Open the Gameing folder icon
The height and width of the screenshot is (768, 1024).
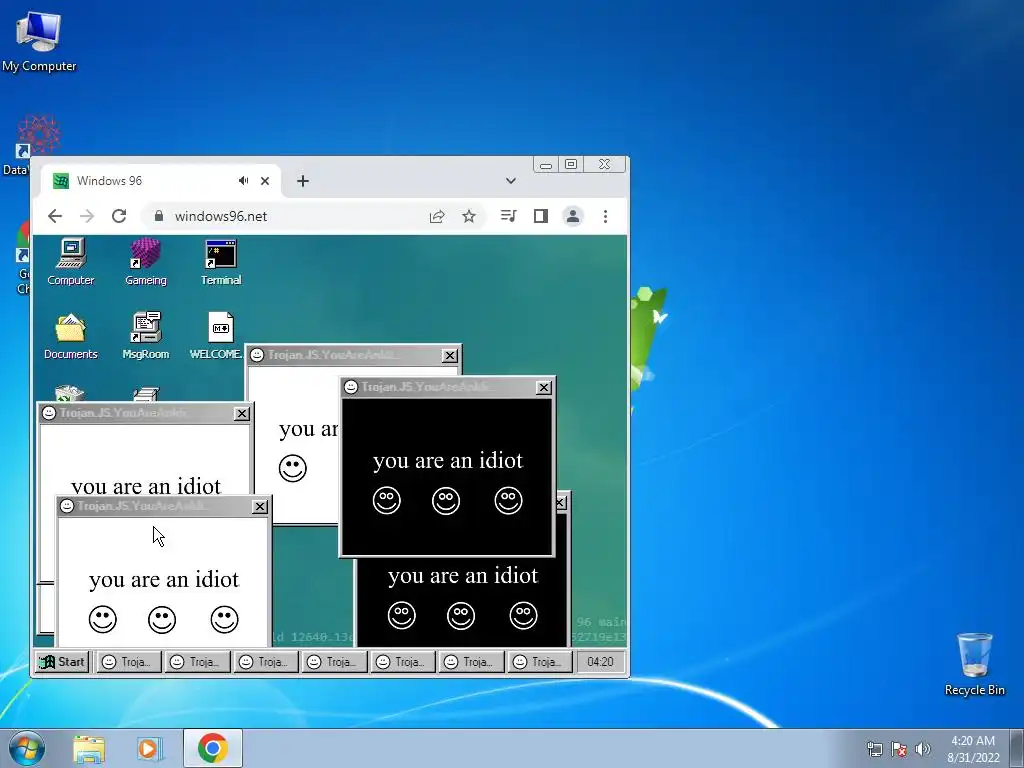click(x=146, y=262)
